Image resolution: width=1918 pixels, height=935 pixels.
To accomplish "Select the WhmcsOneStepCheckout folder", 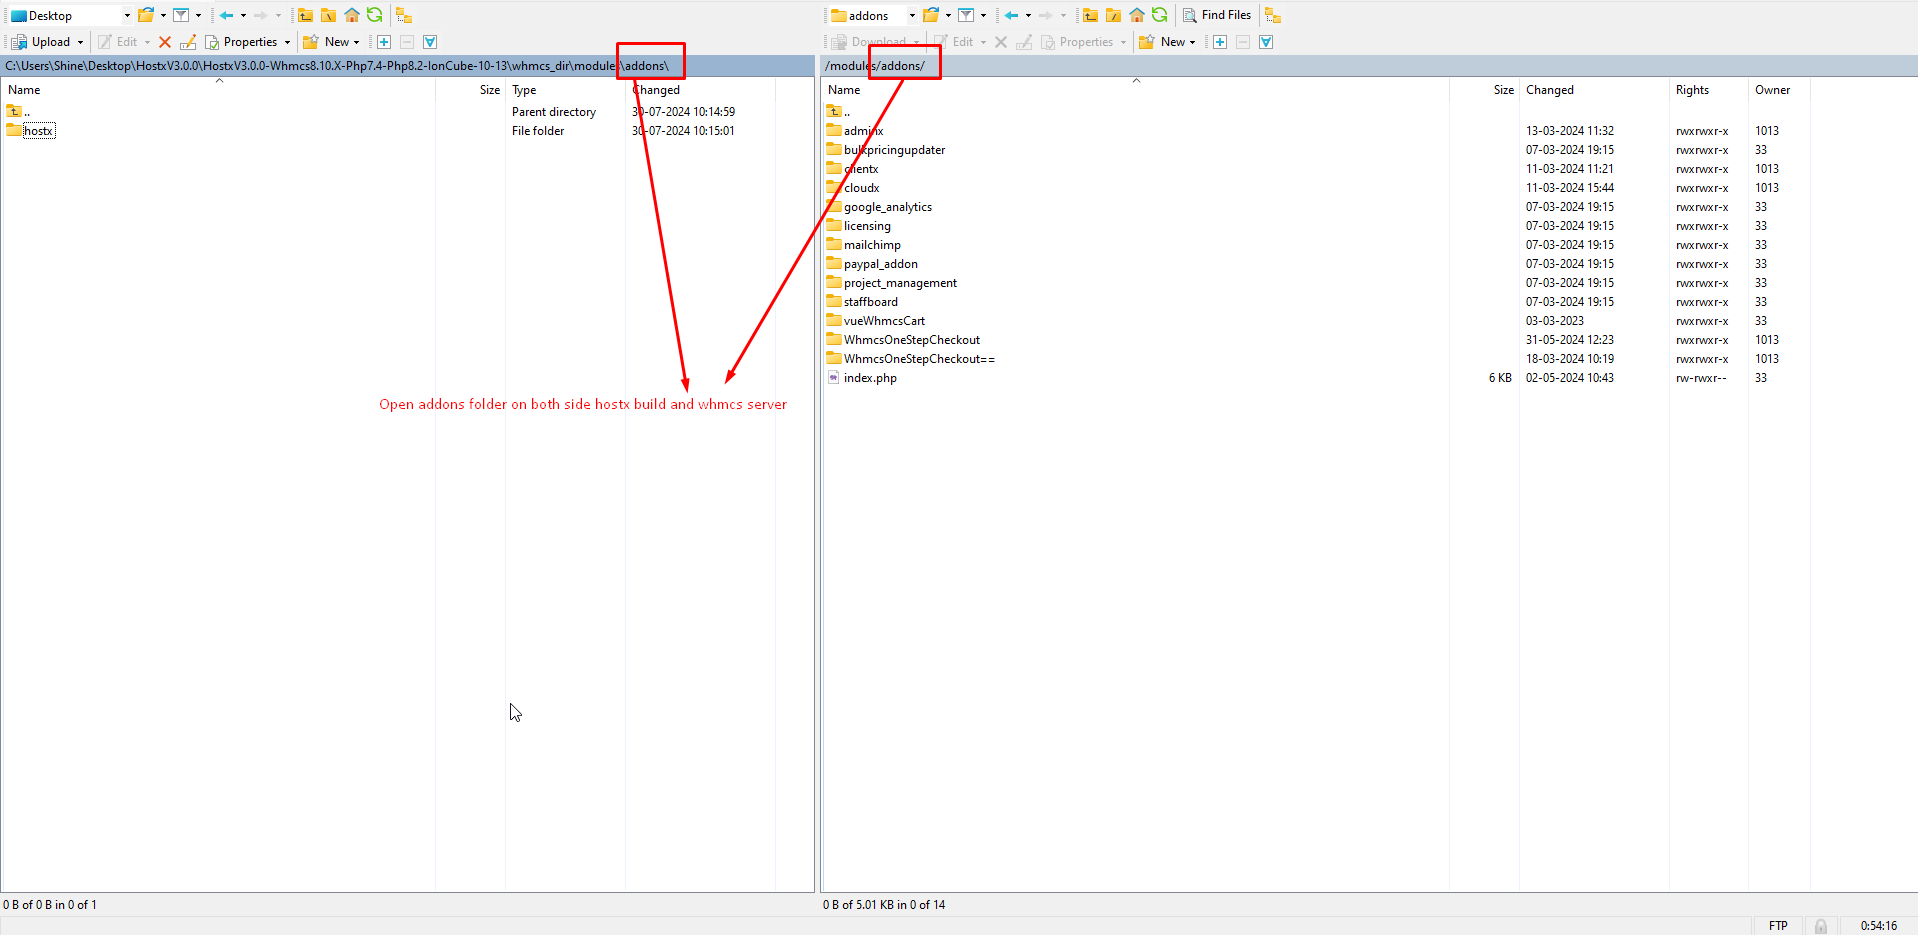I will 911,340.
